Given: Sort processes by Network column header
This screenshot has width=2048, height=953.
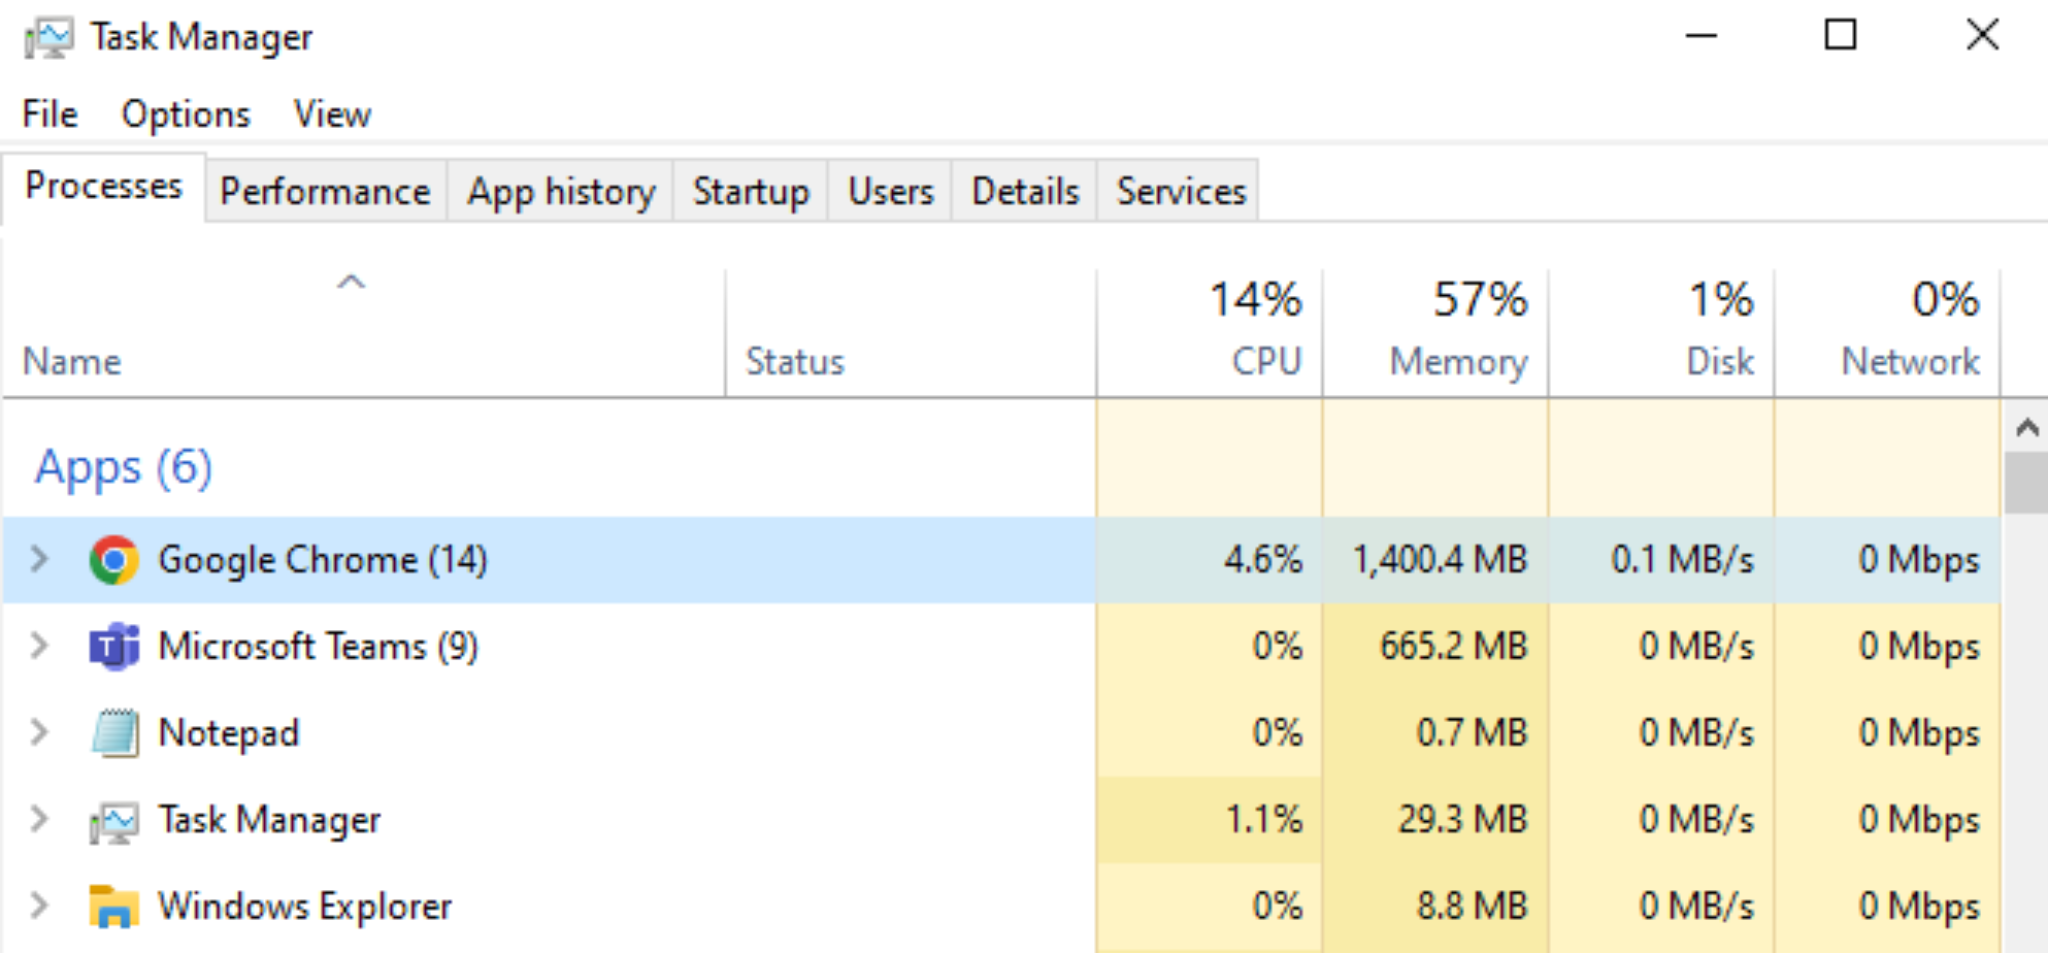Looking at the screenshot, I should 1888,333.
